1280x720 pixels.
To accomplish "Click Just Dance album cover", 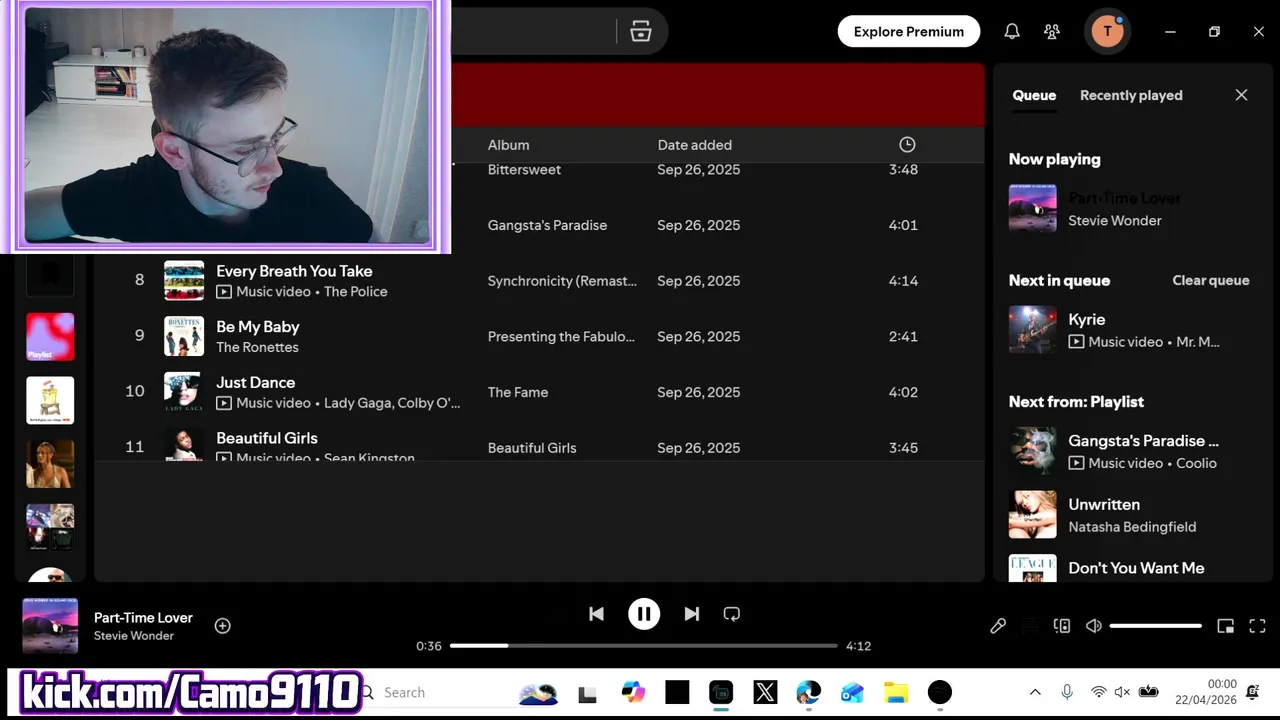I will (184, 392).
